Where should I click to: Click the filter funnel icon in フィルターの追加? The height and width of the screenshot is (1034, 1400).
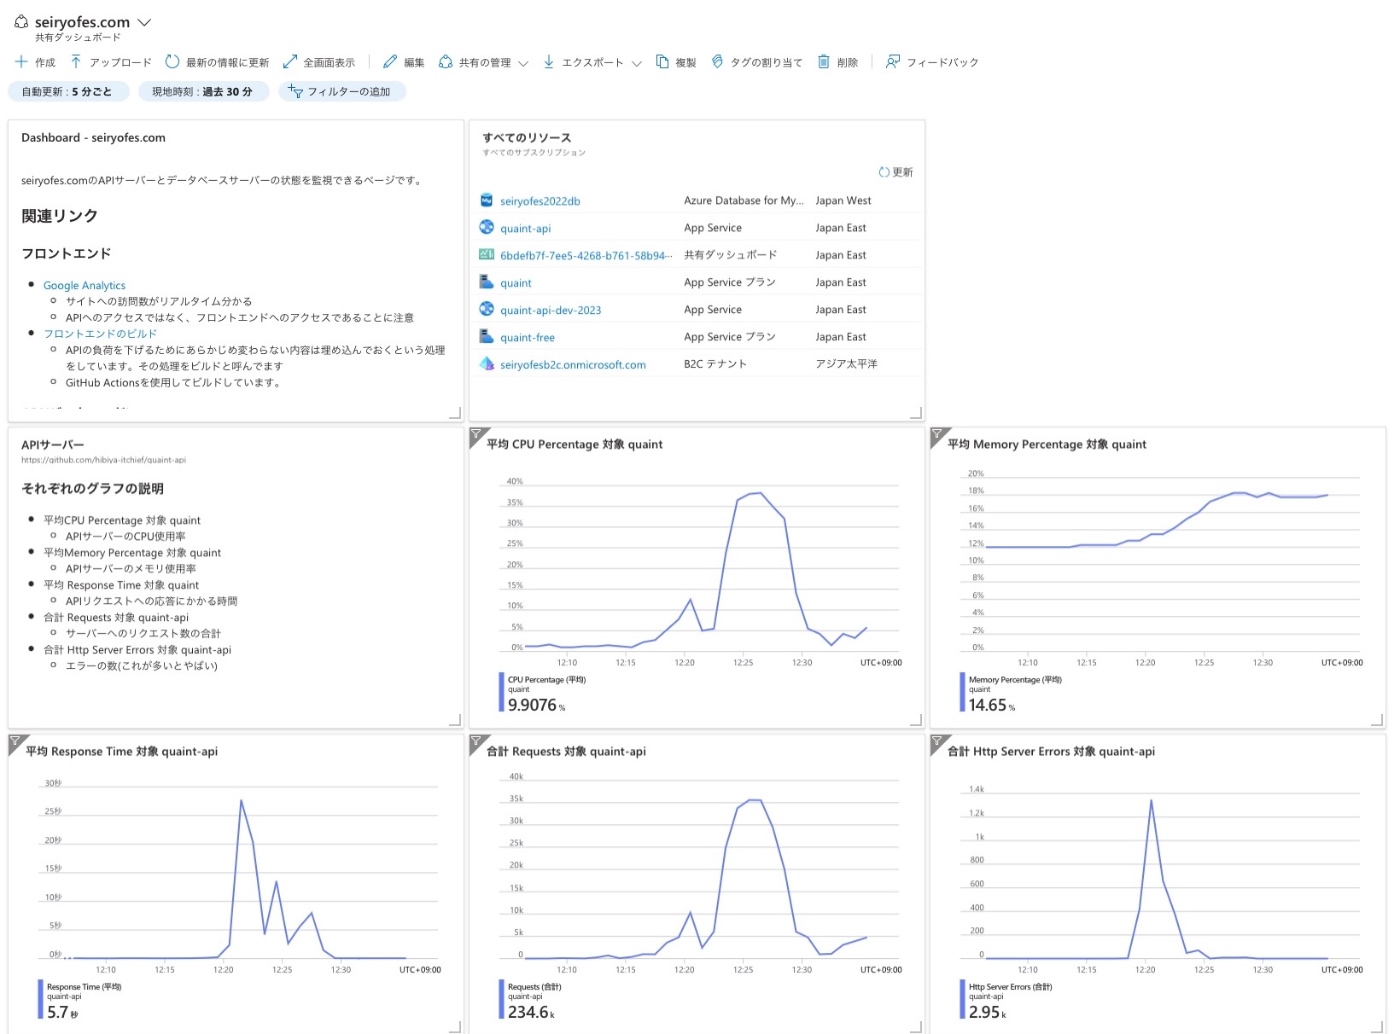click(x=295, y=91)
